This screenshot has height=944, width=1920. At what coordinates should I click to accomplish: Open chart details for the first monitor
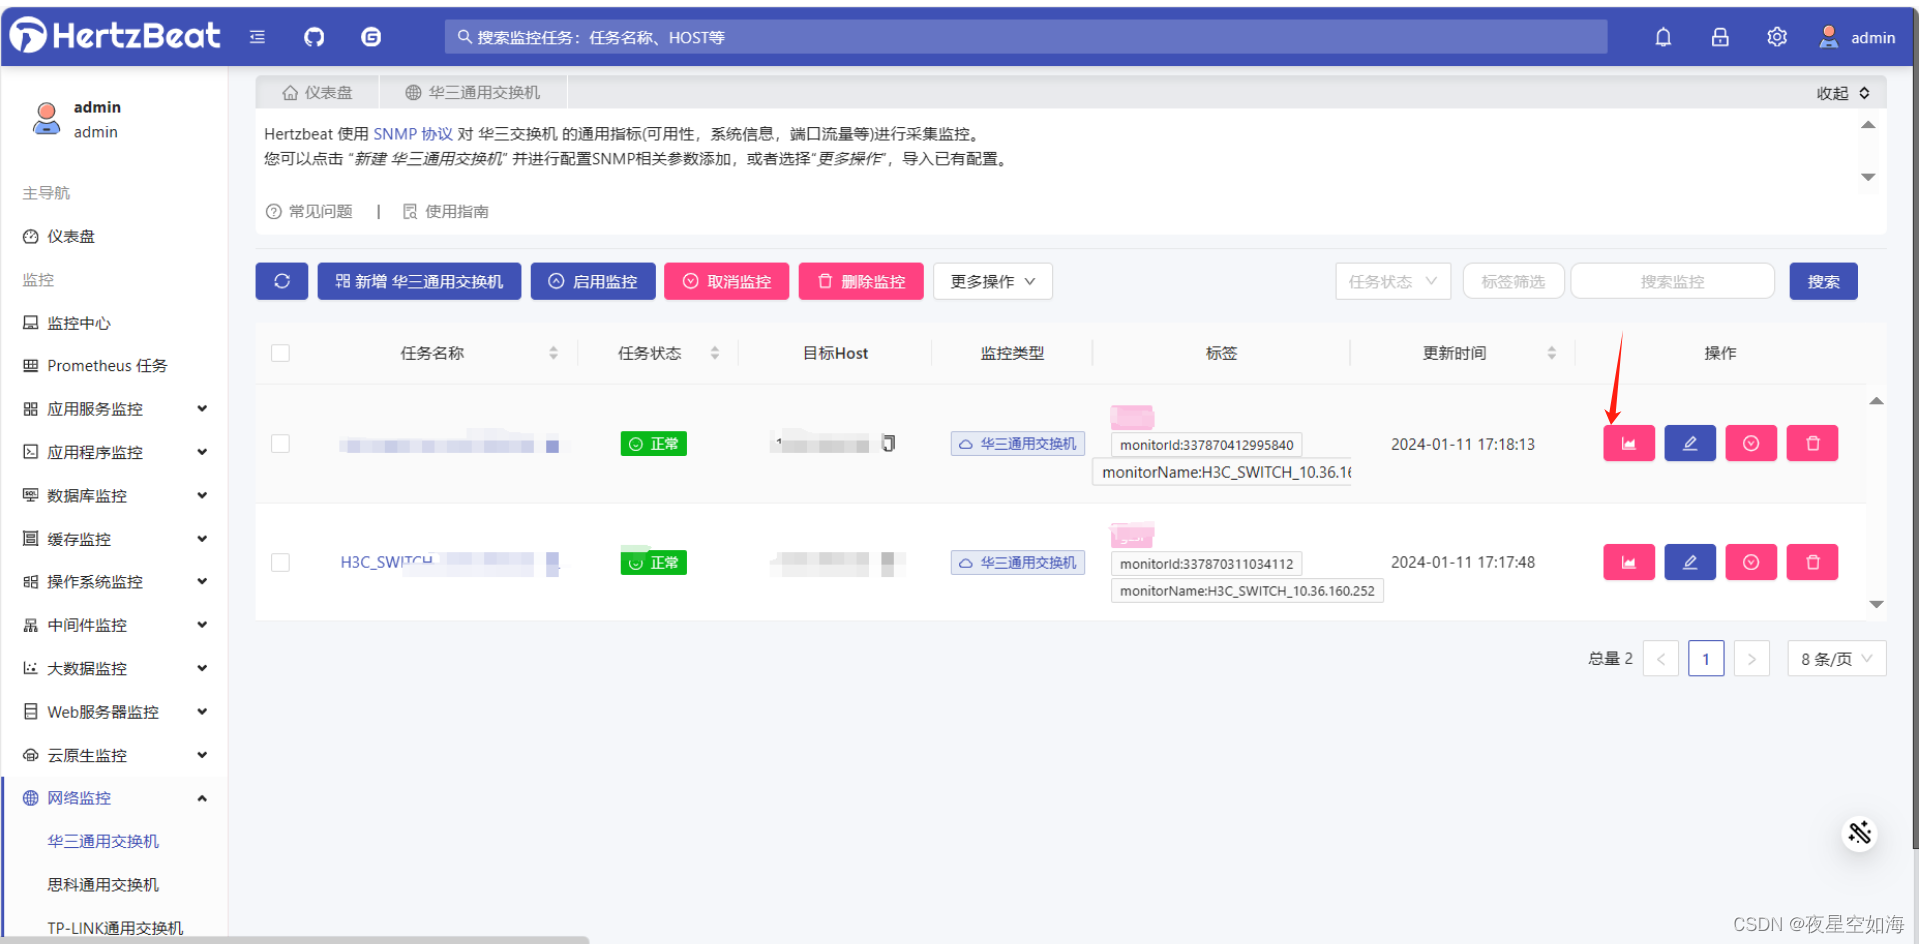pos(1628,443)
